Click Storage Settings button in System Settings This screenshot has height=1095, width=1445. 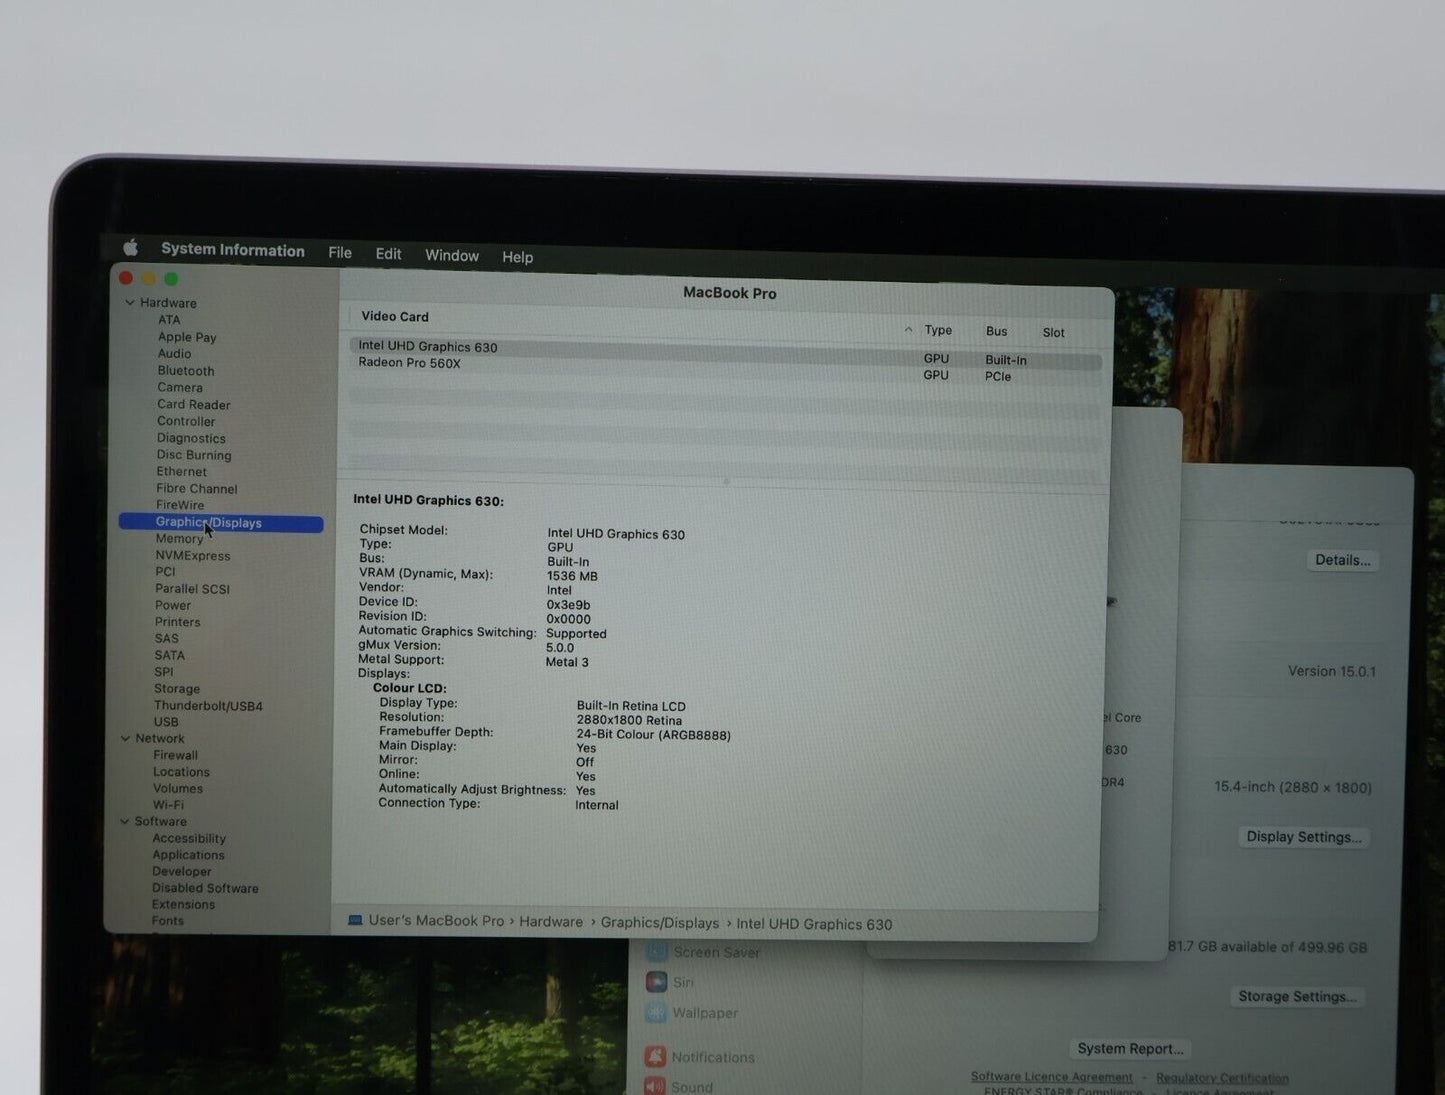(x=1298, y=996)
